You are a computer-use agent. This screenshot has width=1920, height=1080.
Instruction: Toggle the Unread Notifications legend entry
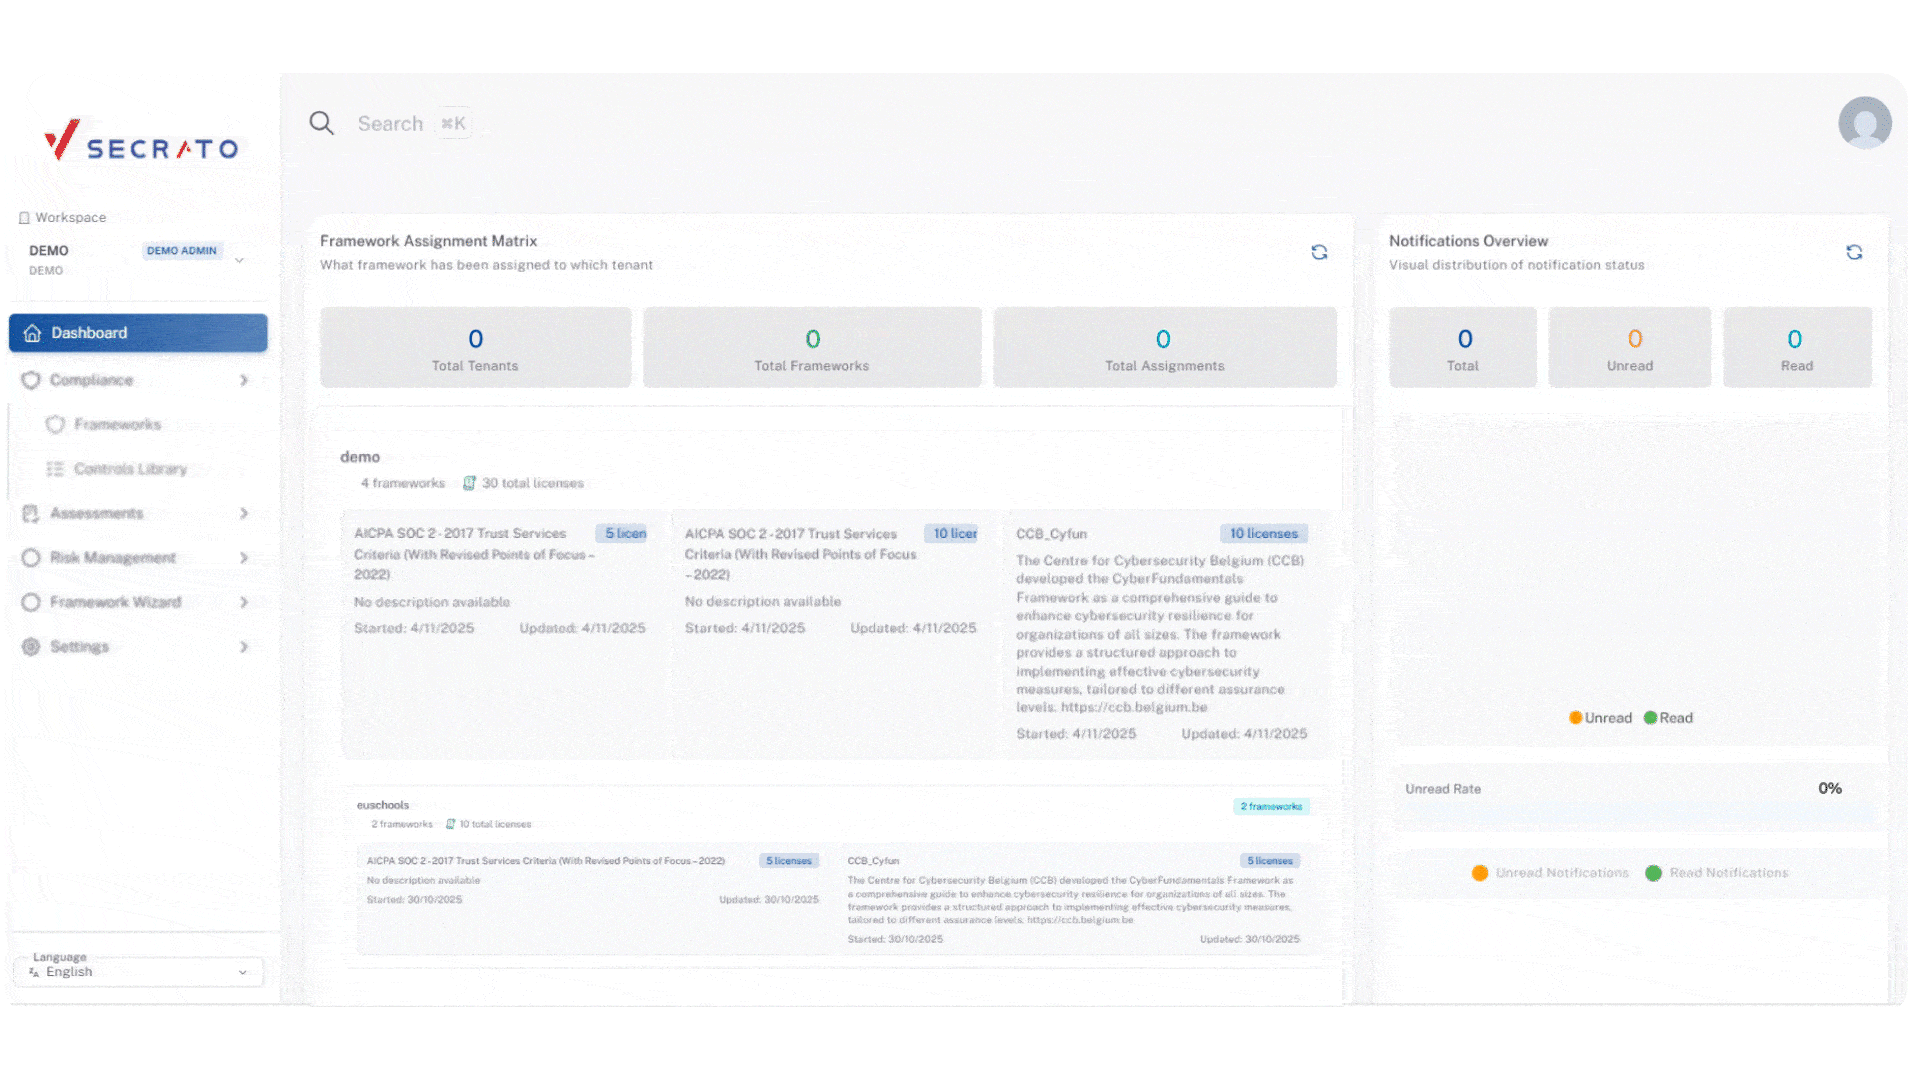pos(1550,873)
